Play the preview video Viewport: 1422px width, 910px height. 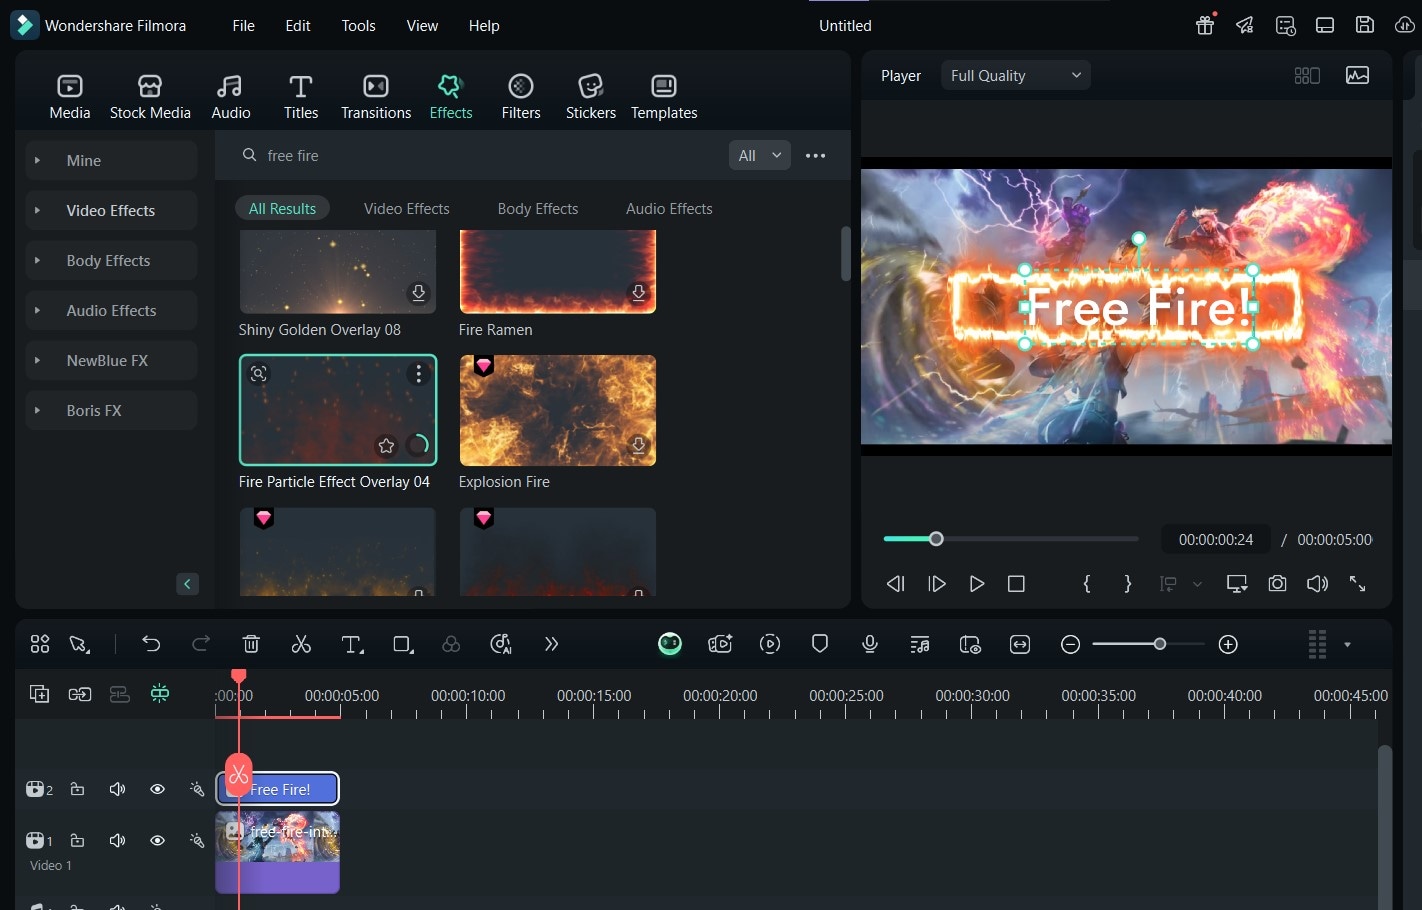(977, 583)
